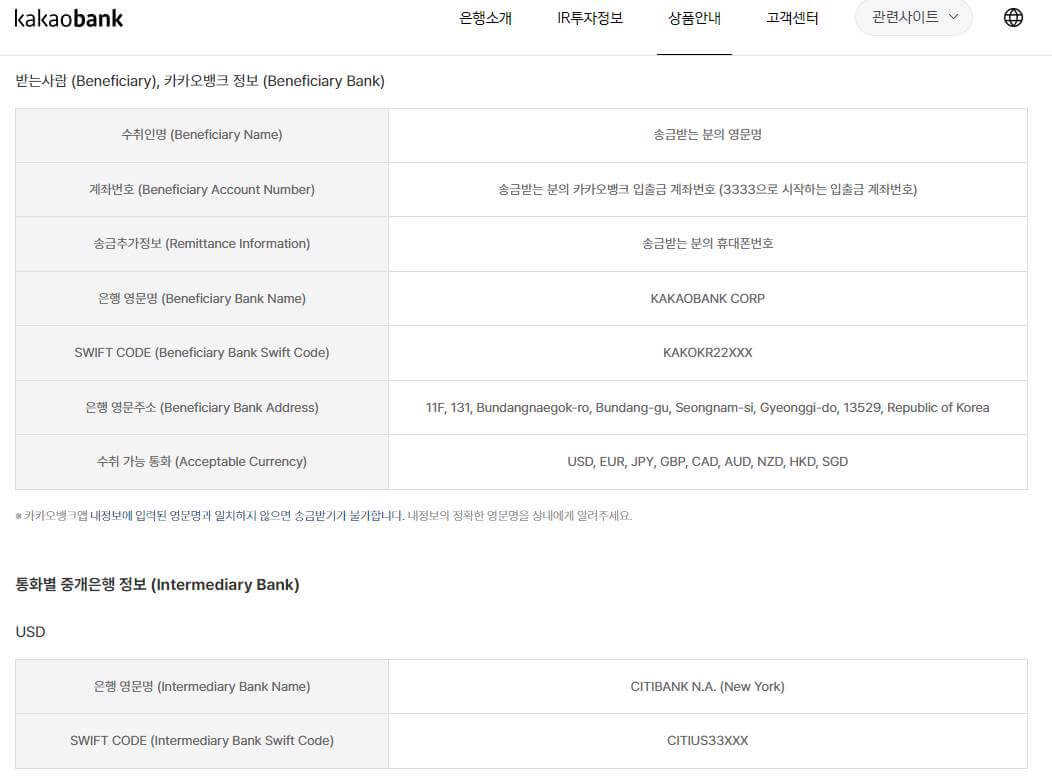Click the kakaobank logo

(68, 18)
